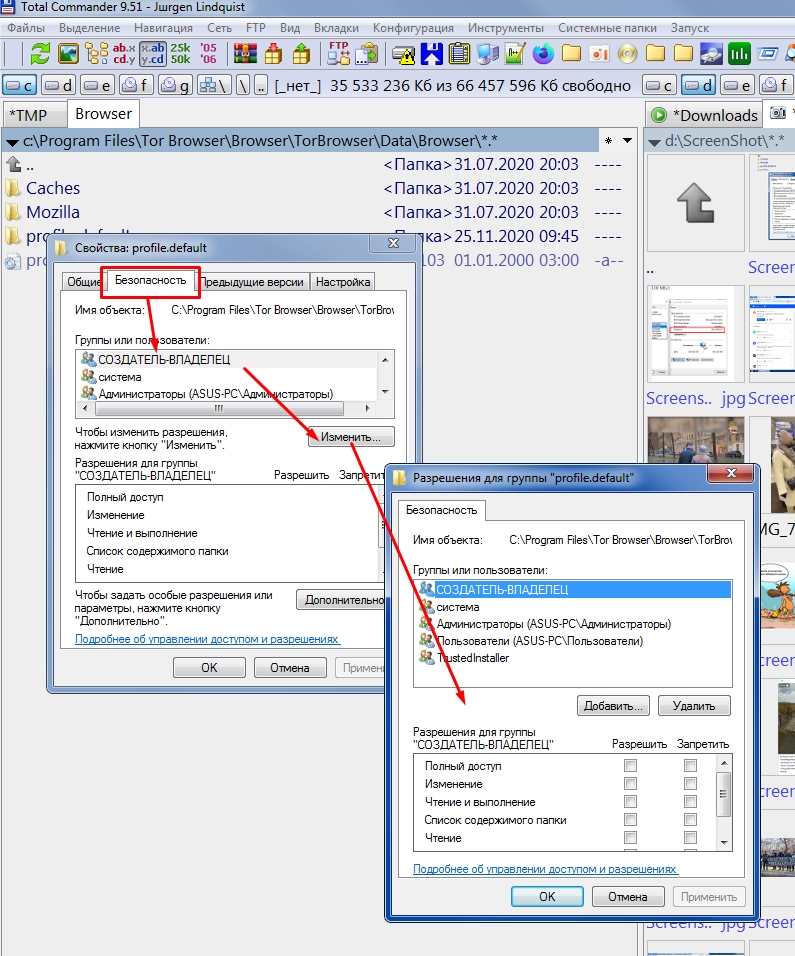Screen dimensions: 795x956
Task: Check Allow for Чтение и выполнение
Action: click(x=630, y=802)
